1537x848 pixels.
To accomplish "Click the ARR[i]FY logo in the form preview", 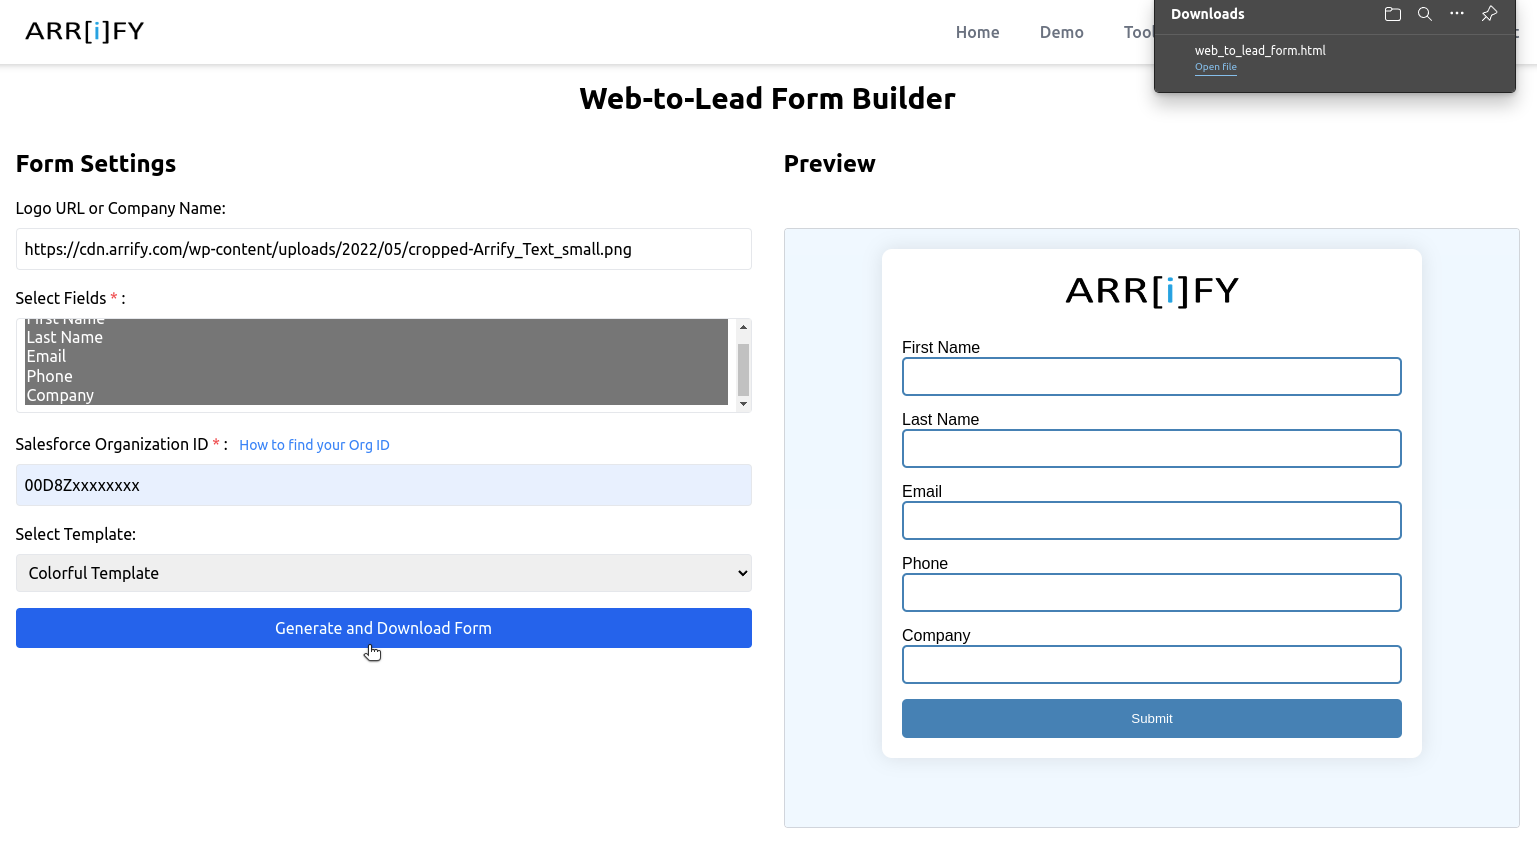I will coord(1151,291).
